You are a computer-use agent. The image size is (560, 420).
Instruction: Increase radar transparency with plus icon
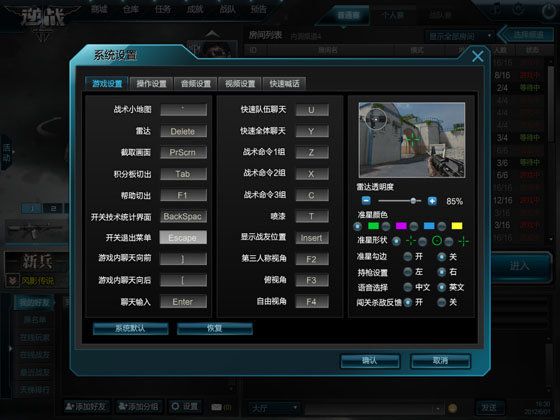(432, 201)
